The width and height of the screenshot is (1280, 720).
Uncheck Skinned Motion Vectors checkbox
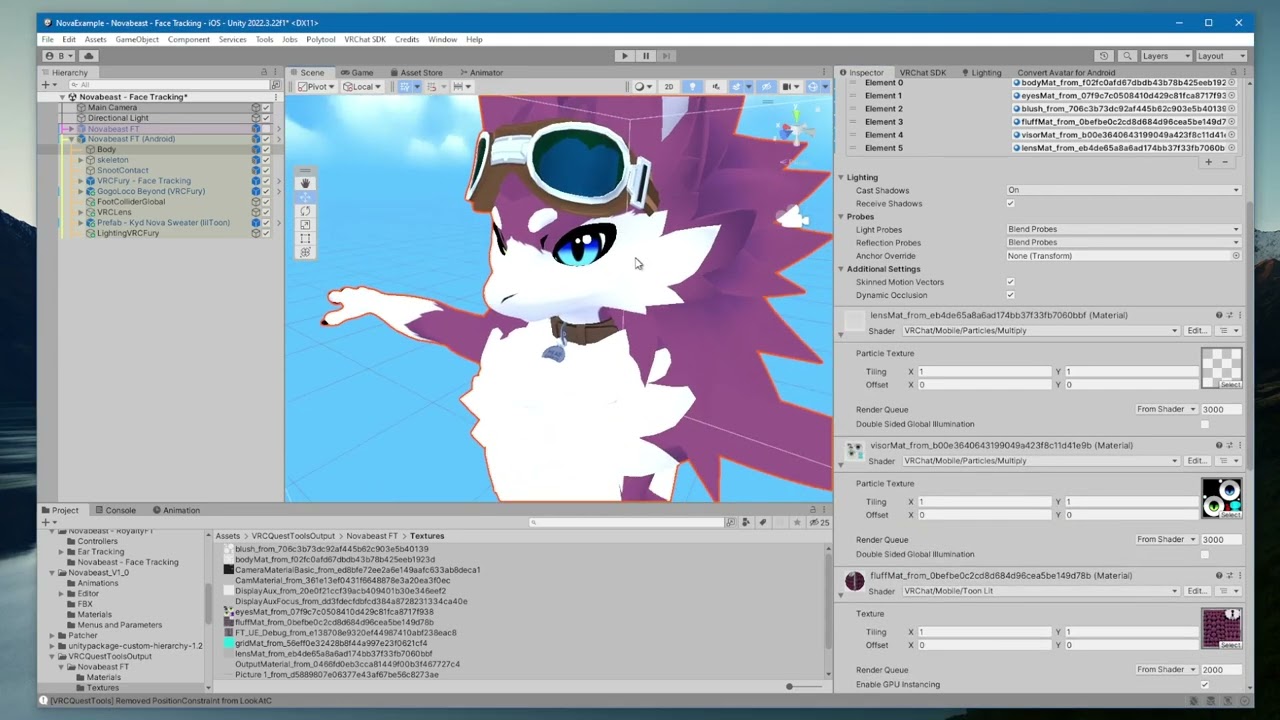click(1010, 282)
